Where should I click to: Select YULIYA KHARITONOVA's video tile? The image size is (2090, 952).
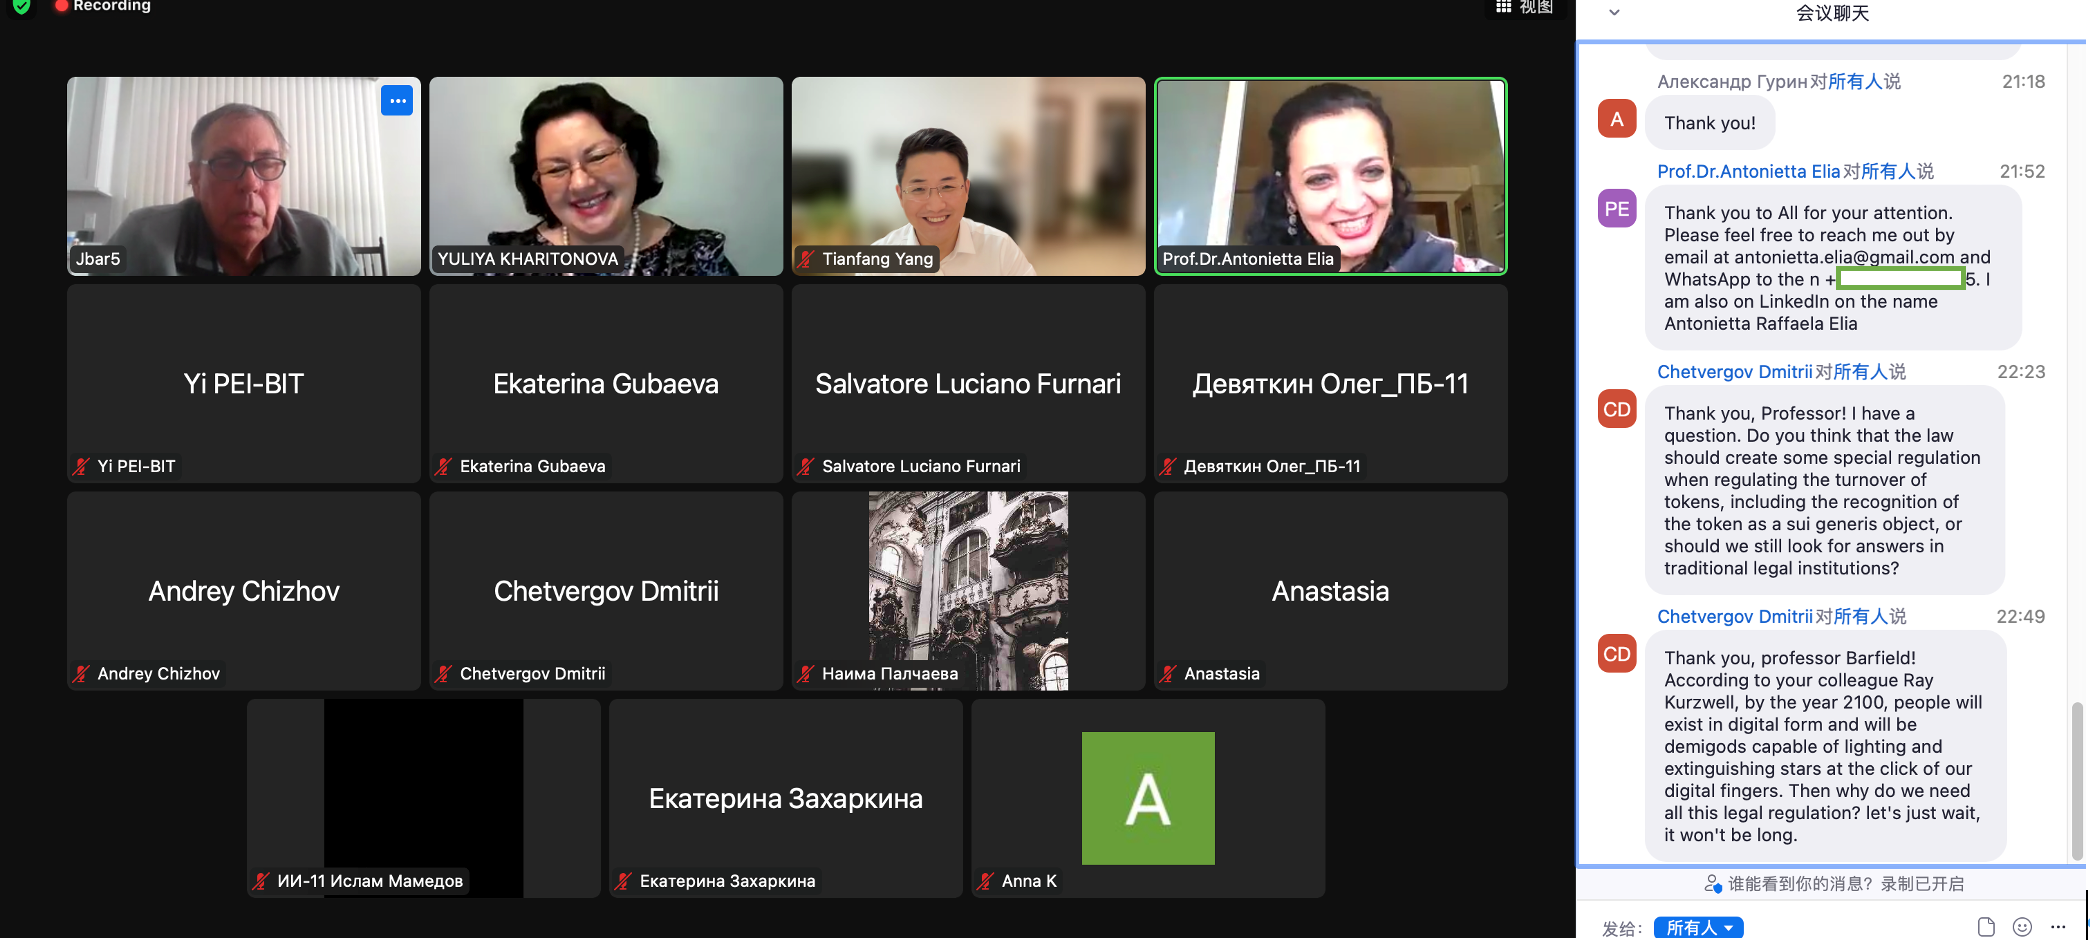click(x=606, y=176)
